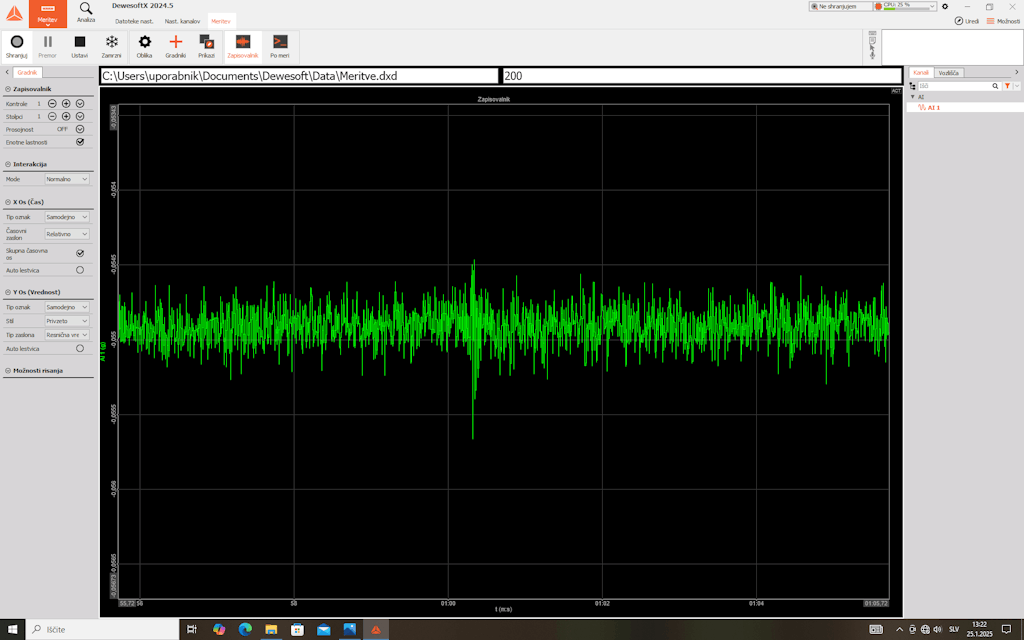Click the Uredi edit button
The width and height of the screenshot is (1024, 640).
coord(967,22)
